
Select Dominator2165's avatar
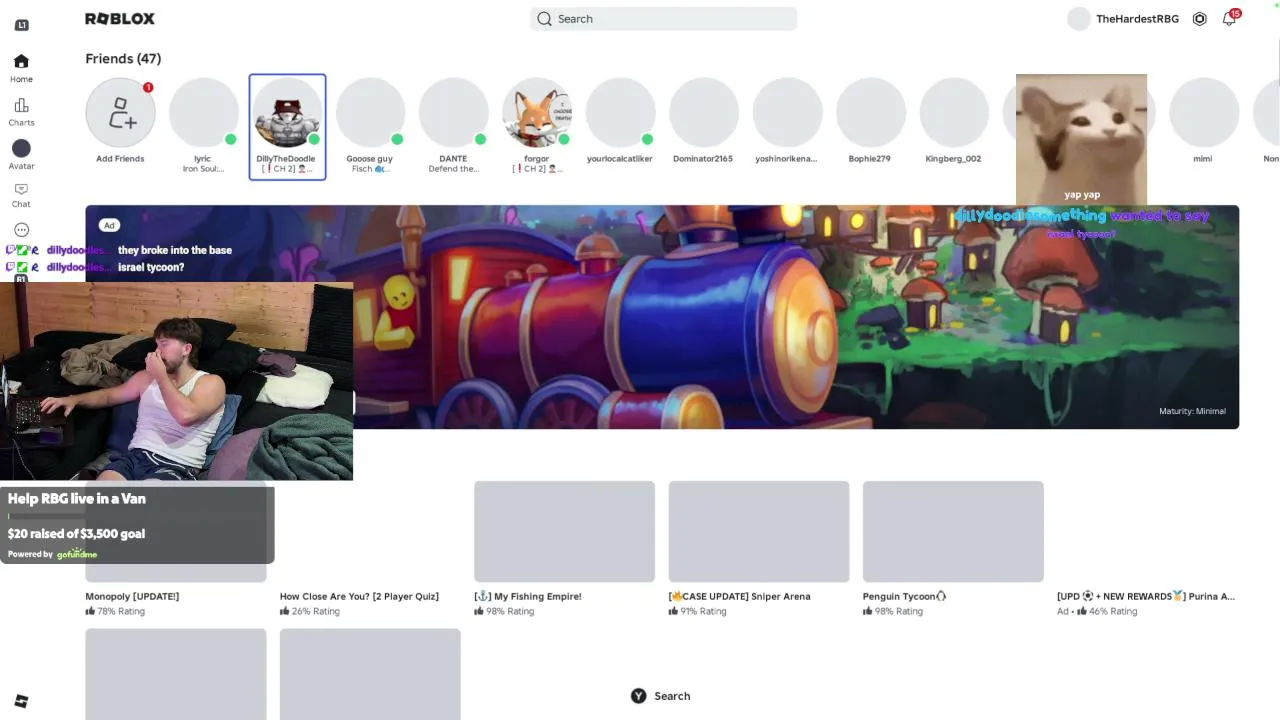[x=703, y=113]
